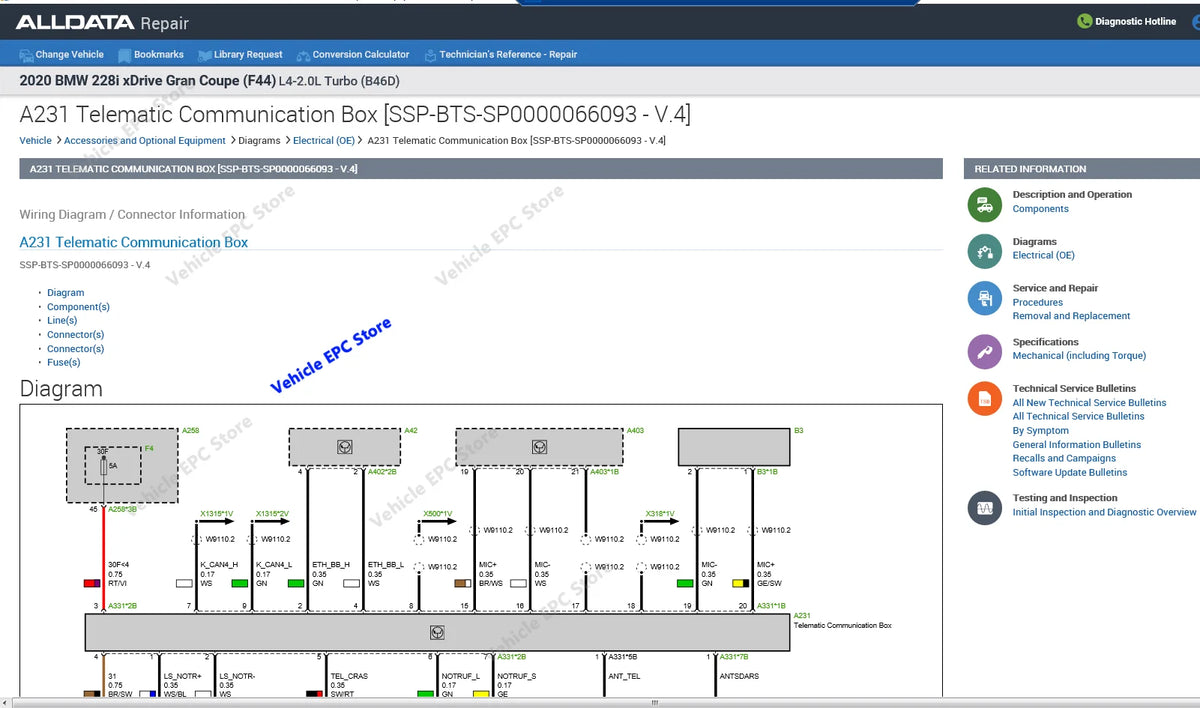The image size is (1200, 708).
Task: Click the A403 component box in diagram
Action: click(539, 447)
